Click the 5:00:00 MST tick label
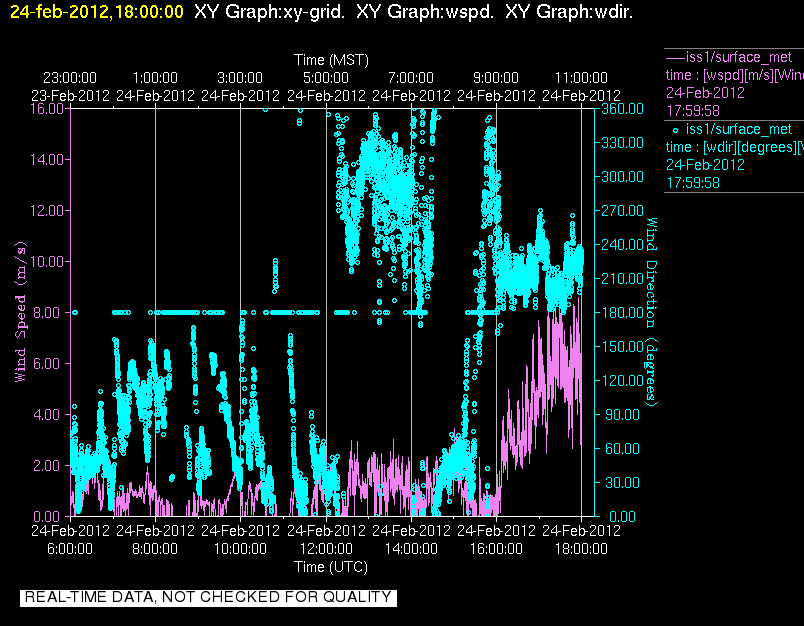Viewport: 804px width, 626px height. click(x=326, y=78)
